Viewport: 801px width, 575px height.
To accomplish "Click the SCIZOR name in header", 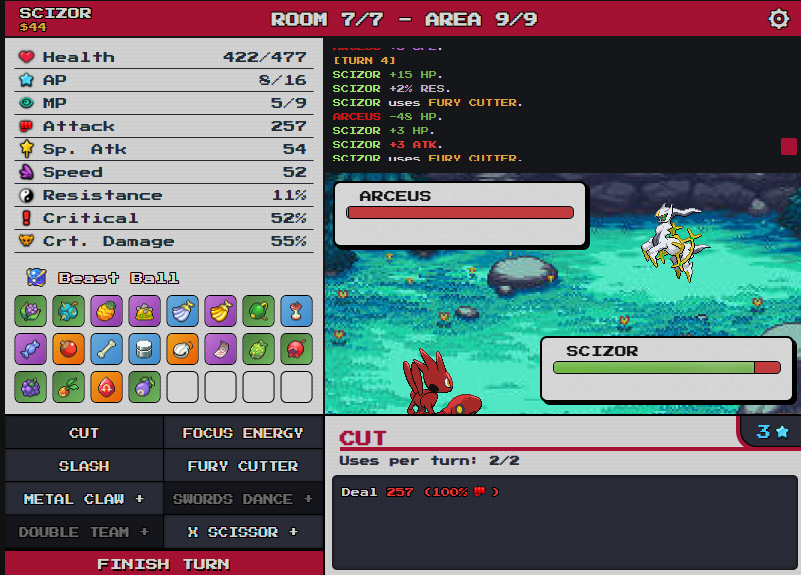I will point(55,13).
